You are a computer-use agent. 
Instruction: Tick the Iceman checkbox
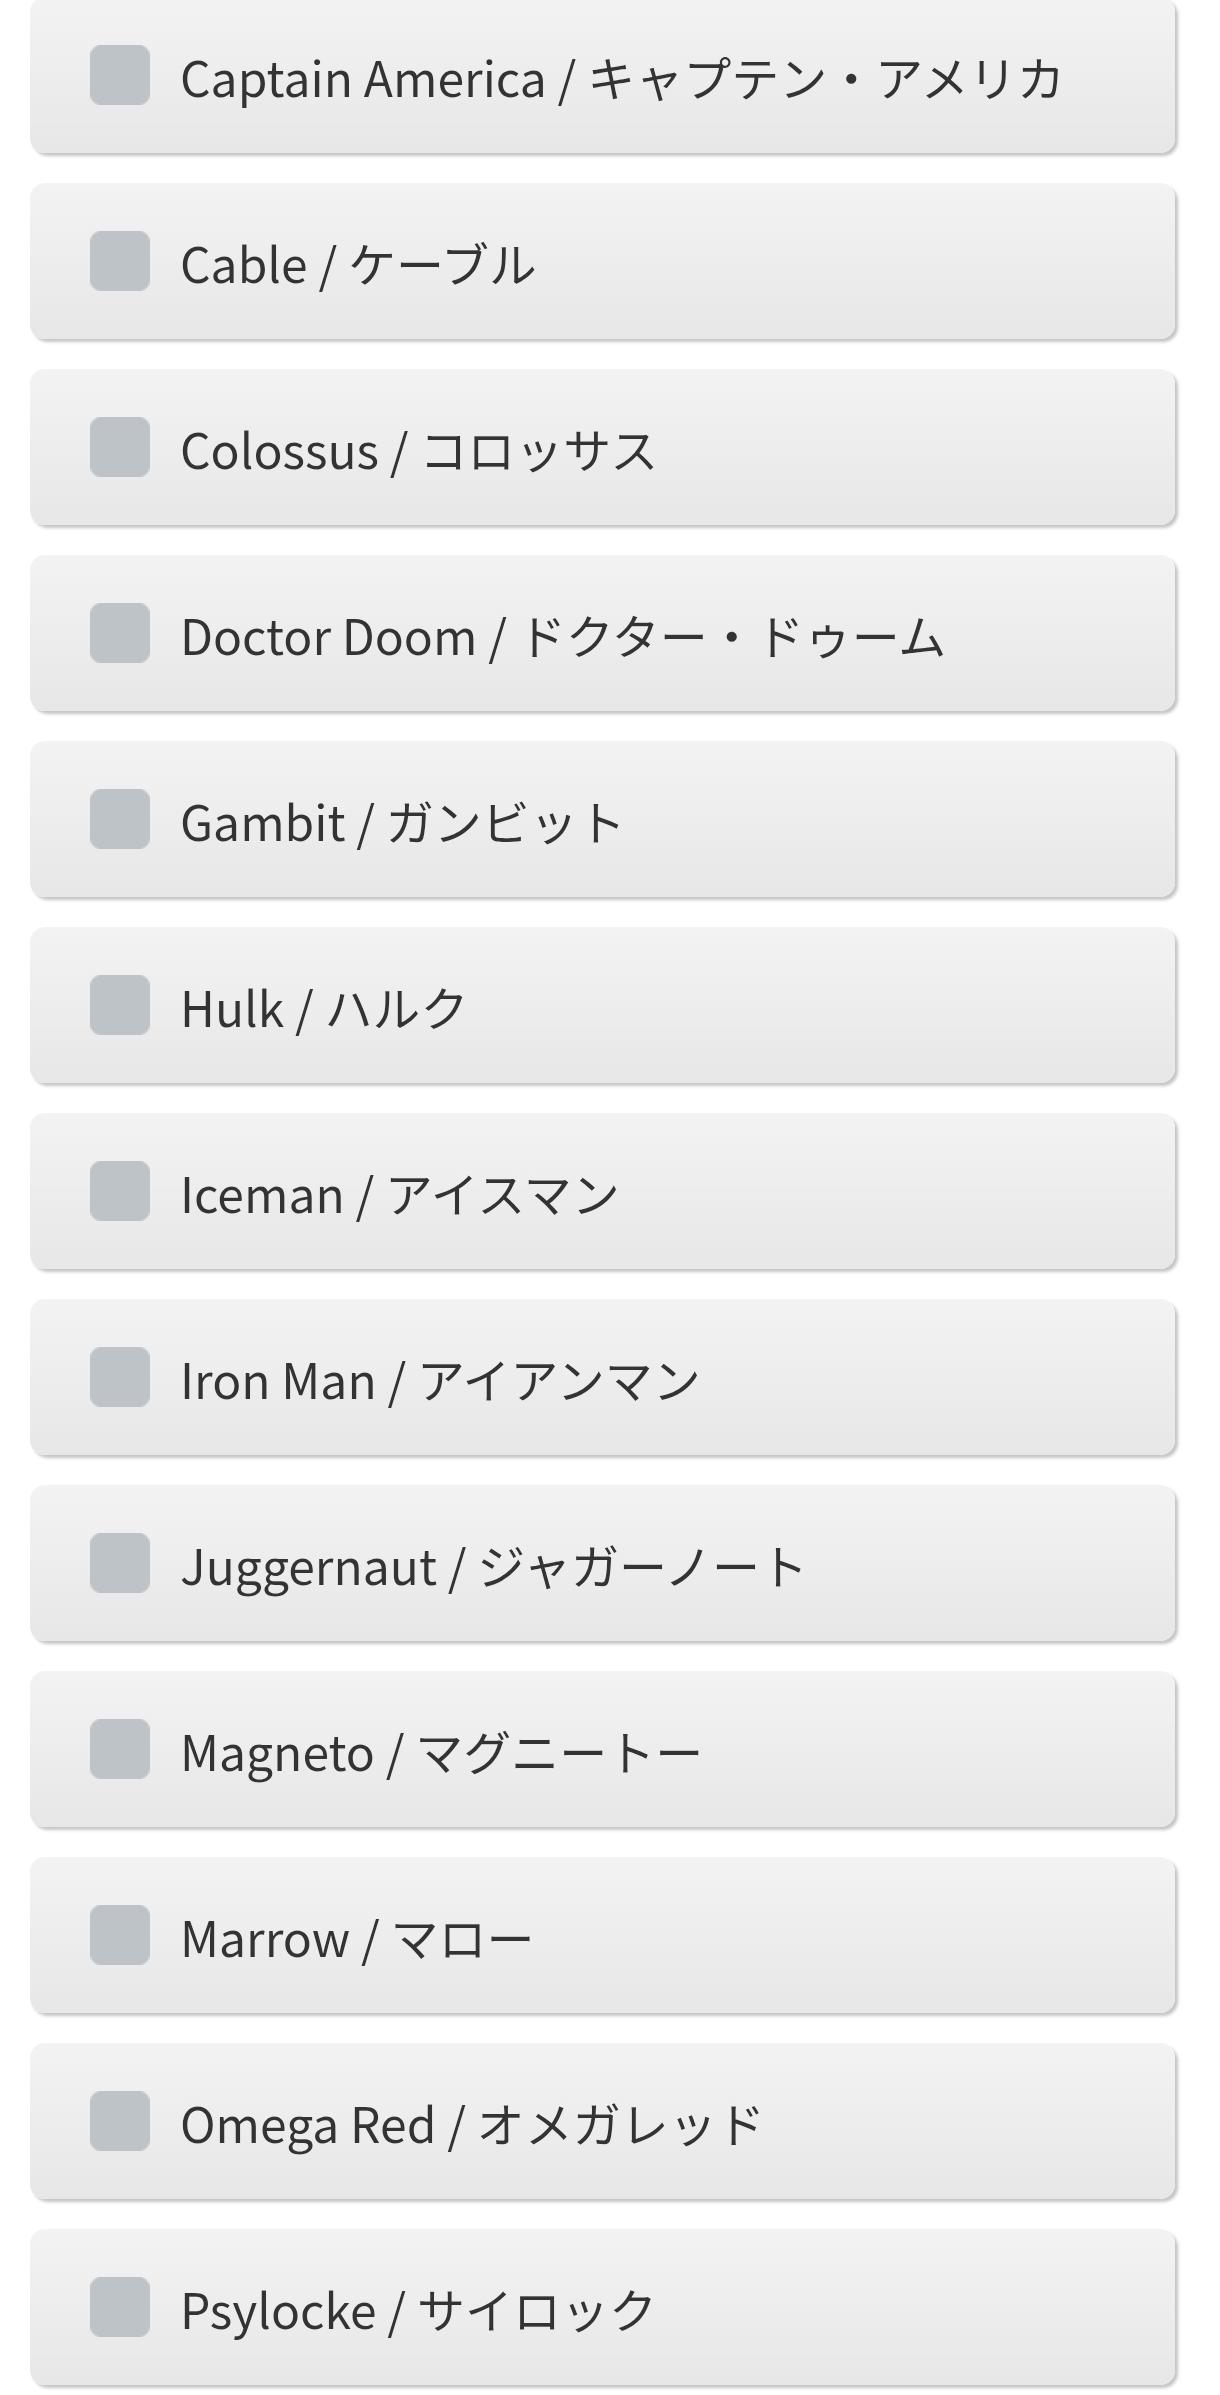[120, 1192]
